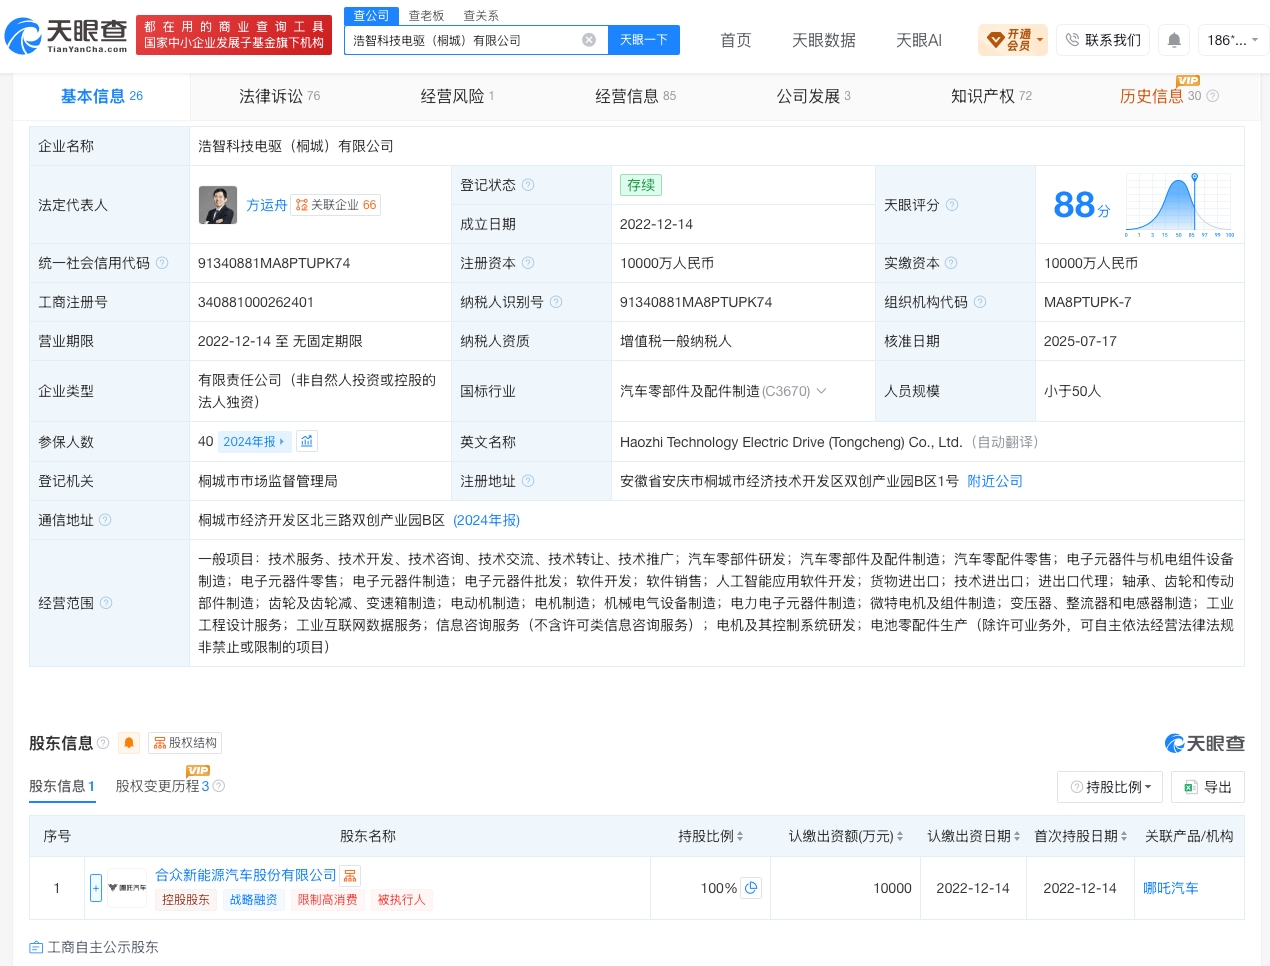Click the structure icon beside 合众新能源汽车股份有限公司
The height and width of the screenshot is (966, 1270).
pos(350,876)
